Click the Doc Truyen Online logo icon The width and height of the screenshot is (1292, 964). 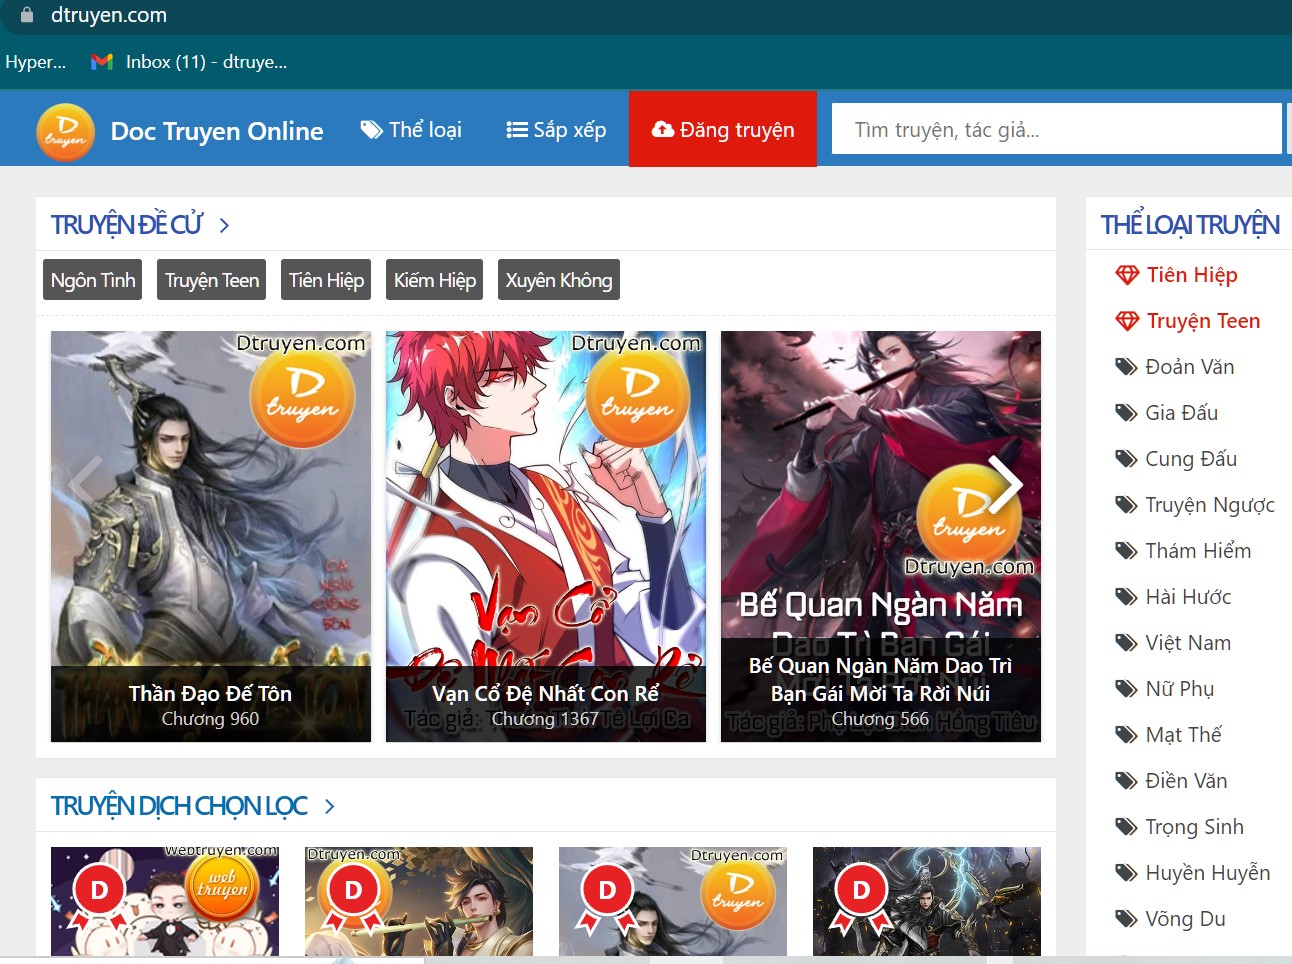point(65,131)
